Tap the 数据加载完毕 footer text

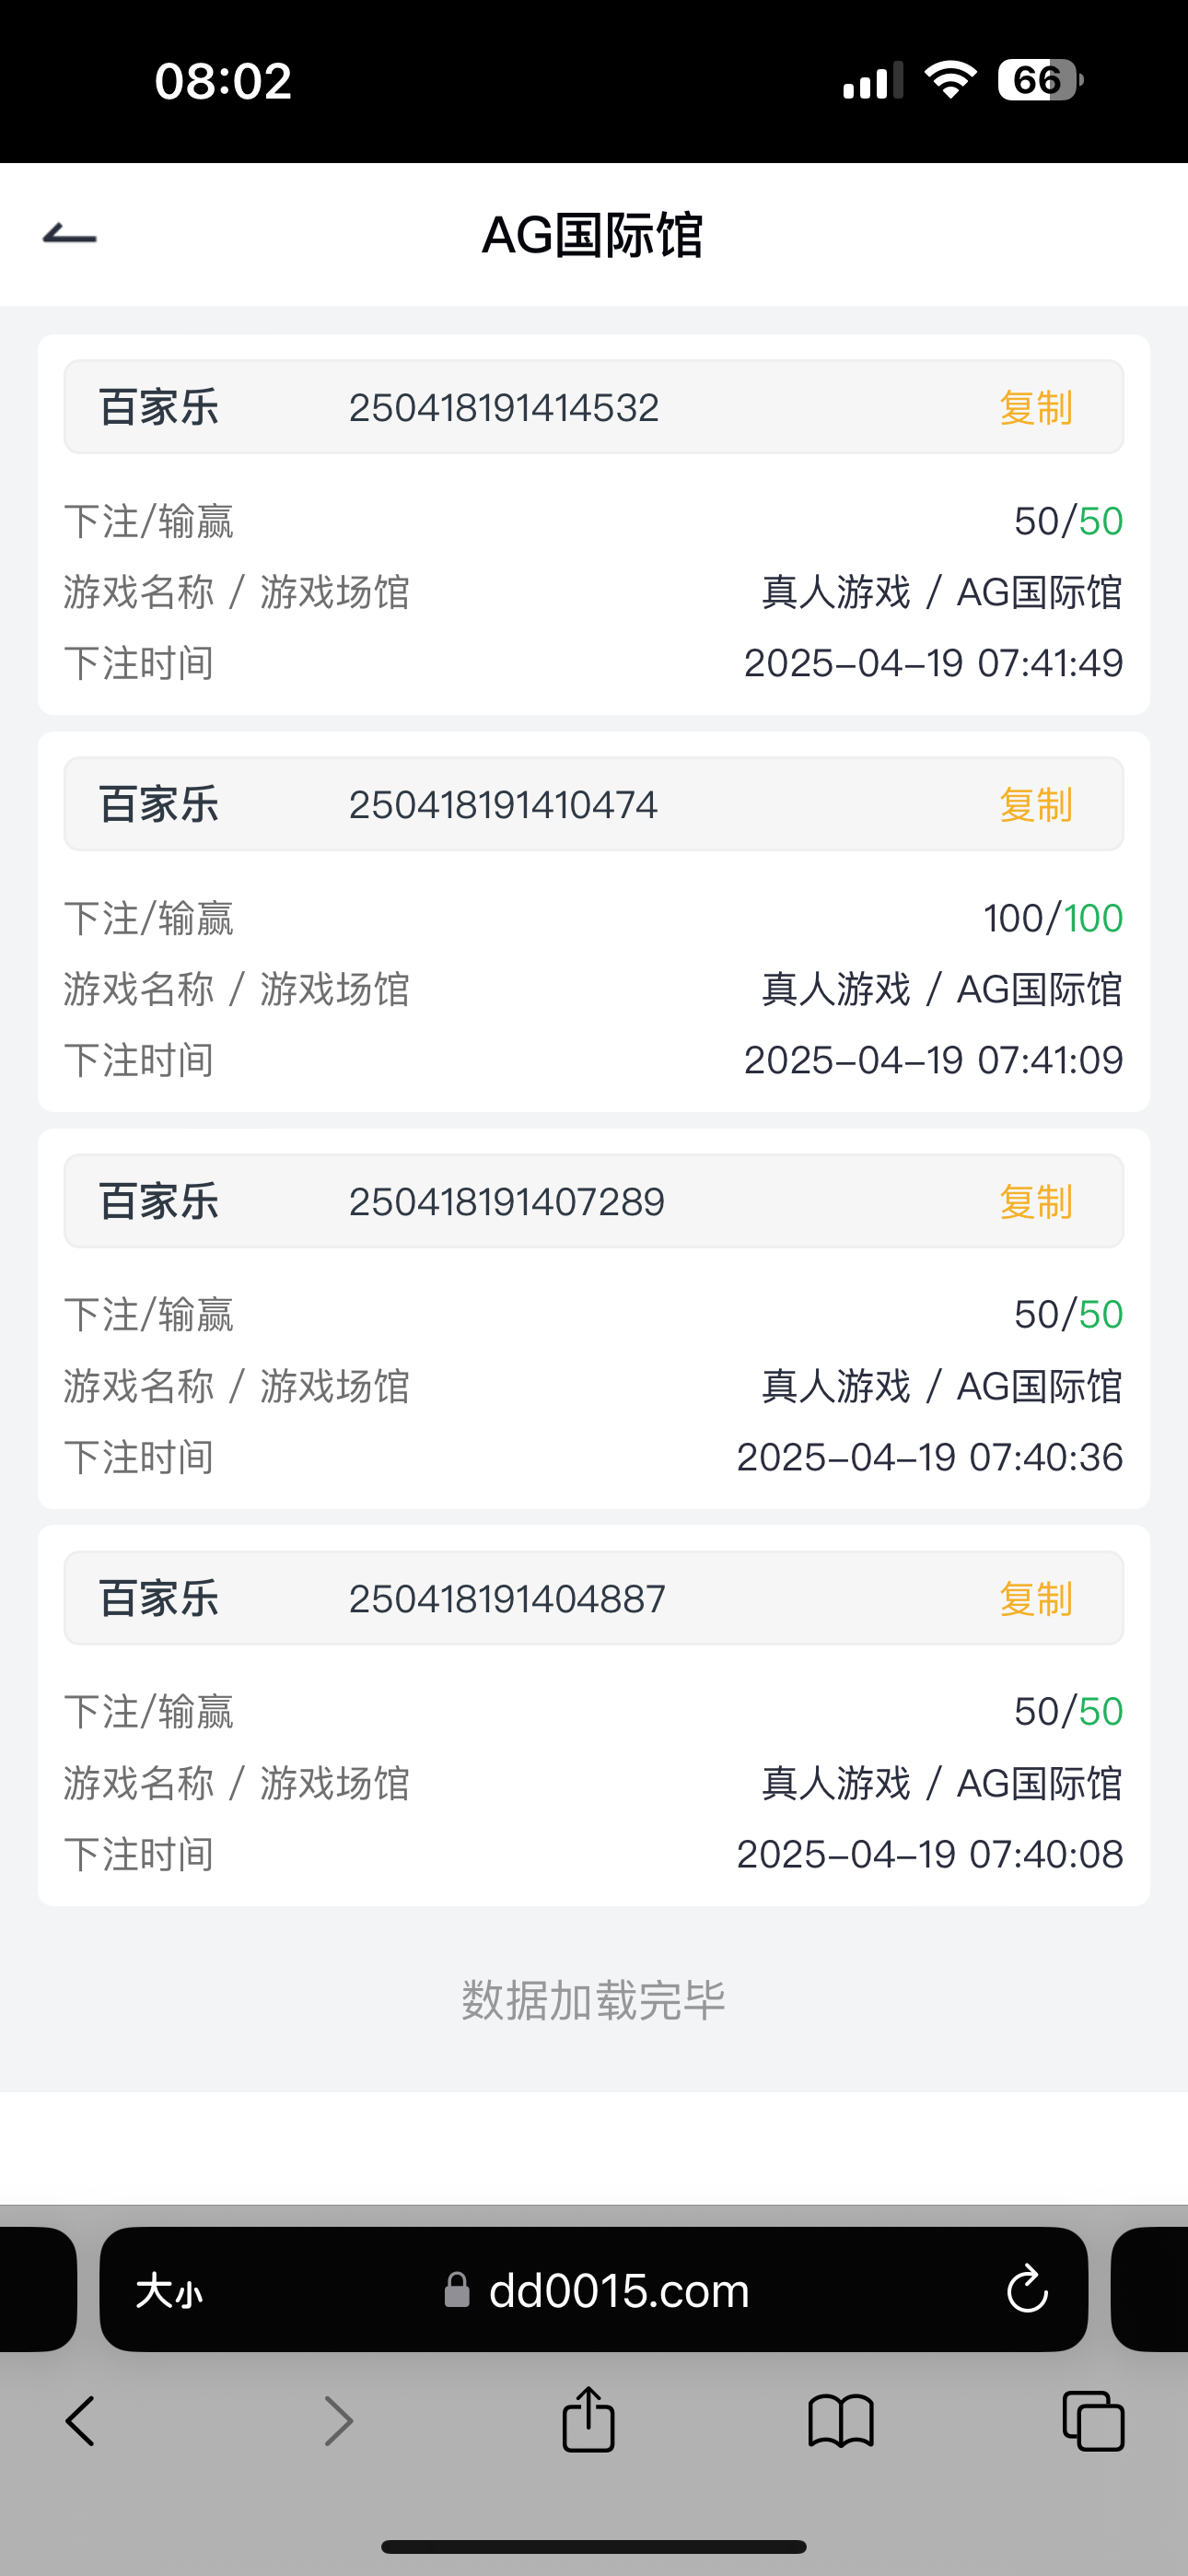point(593,2000)
